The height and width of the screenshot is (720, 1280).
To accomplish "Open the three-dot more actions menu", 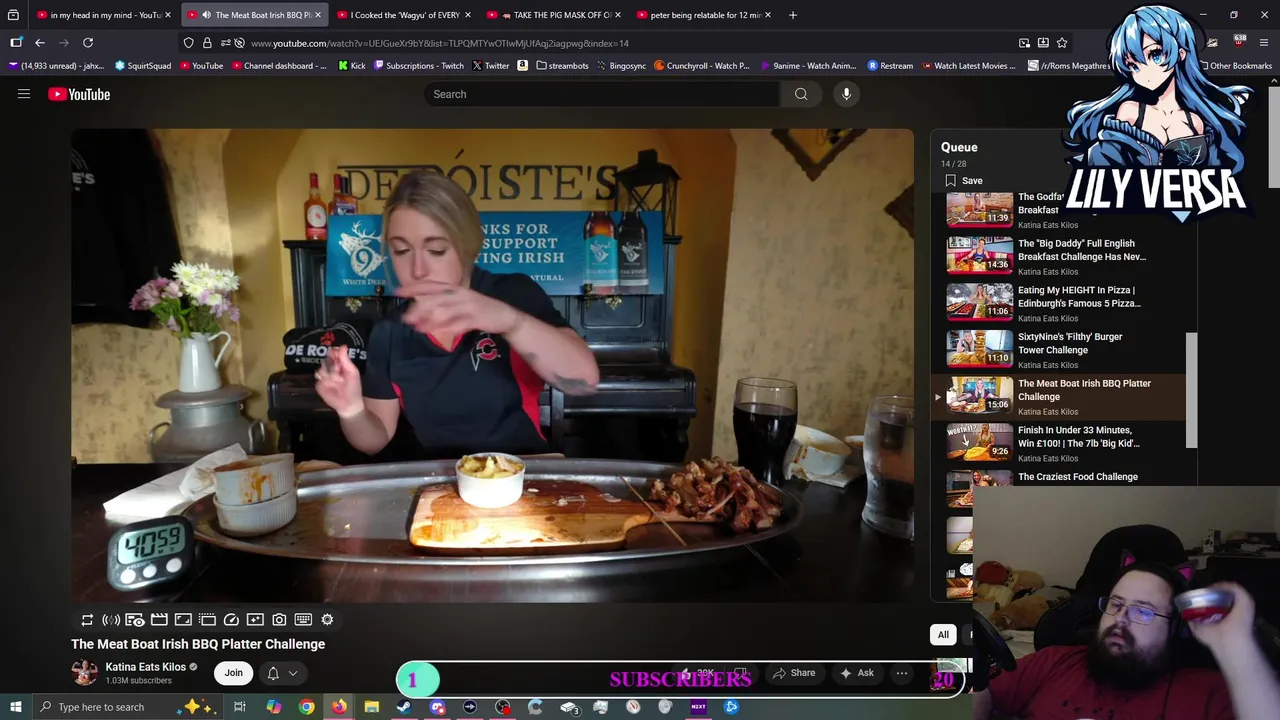I will [901, 673].
